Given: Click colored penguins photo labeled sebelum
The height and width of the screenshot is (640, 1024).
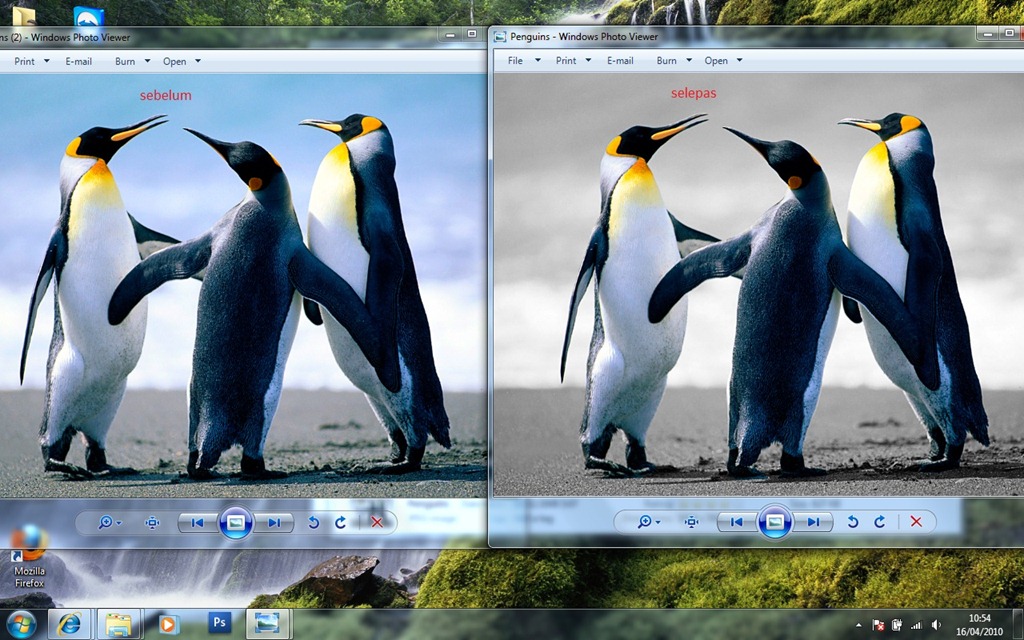Looking at the screenshot, I should [243, 285].
